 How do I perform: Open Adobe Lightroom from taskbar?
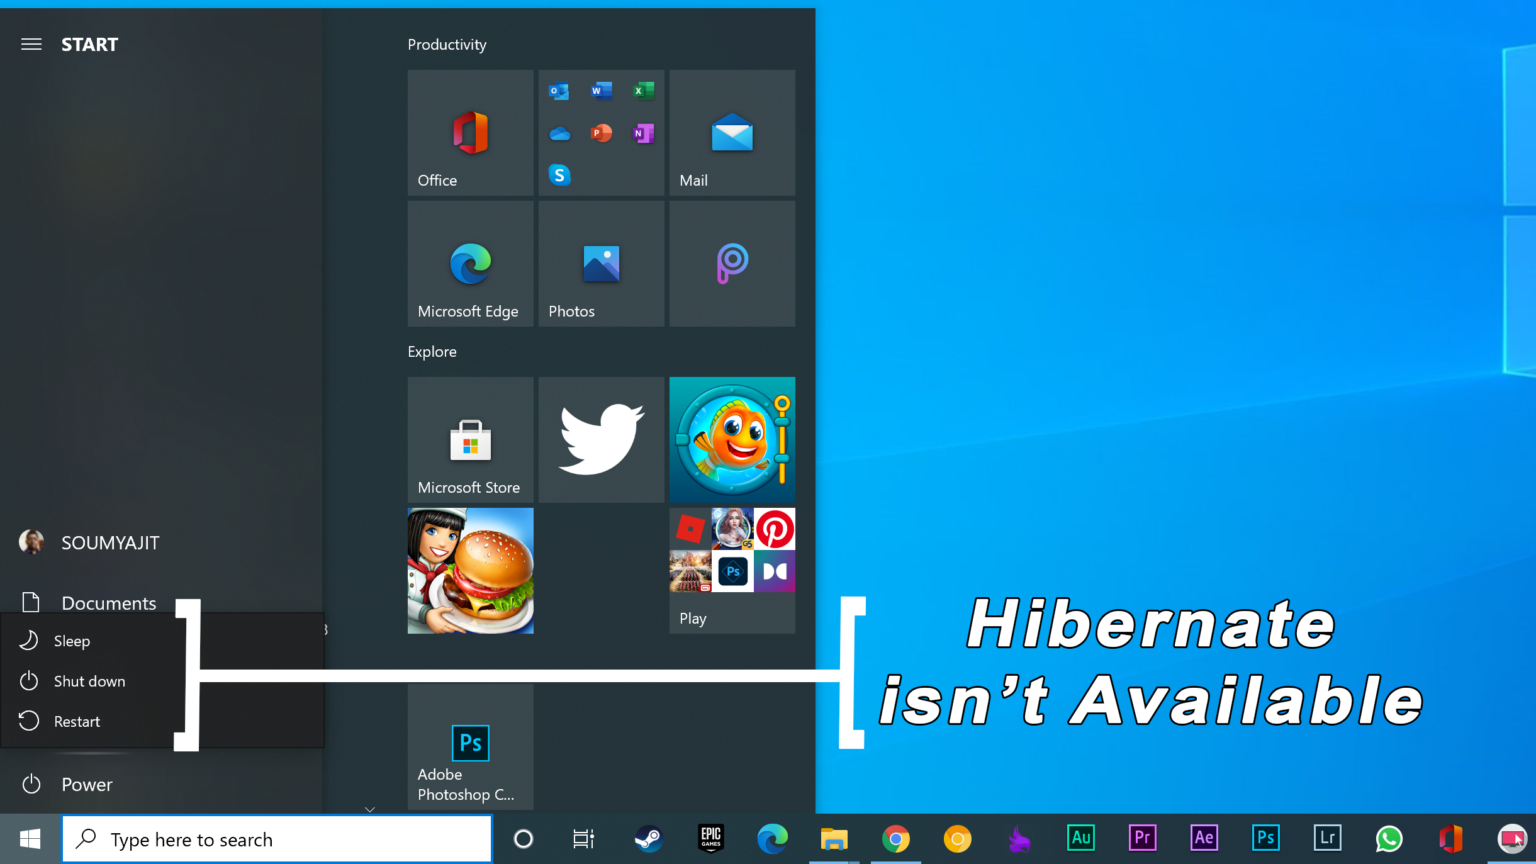tap(1327, 838)
